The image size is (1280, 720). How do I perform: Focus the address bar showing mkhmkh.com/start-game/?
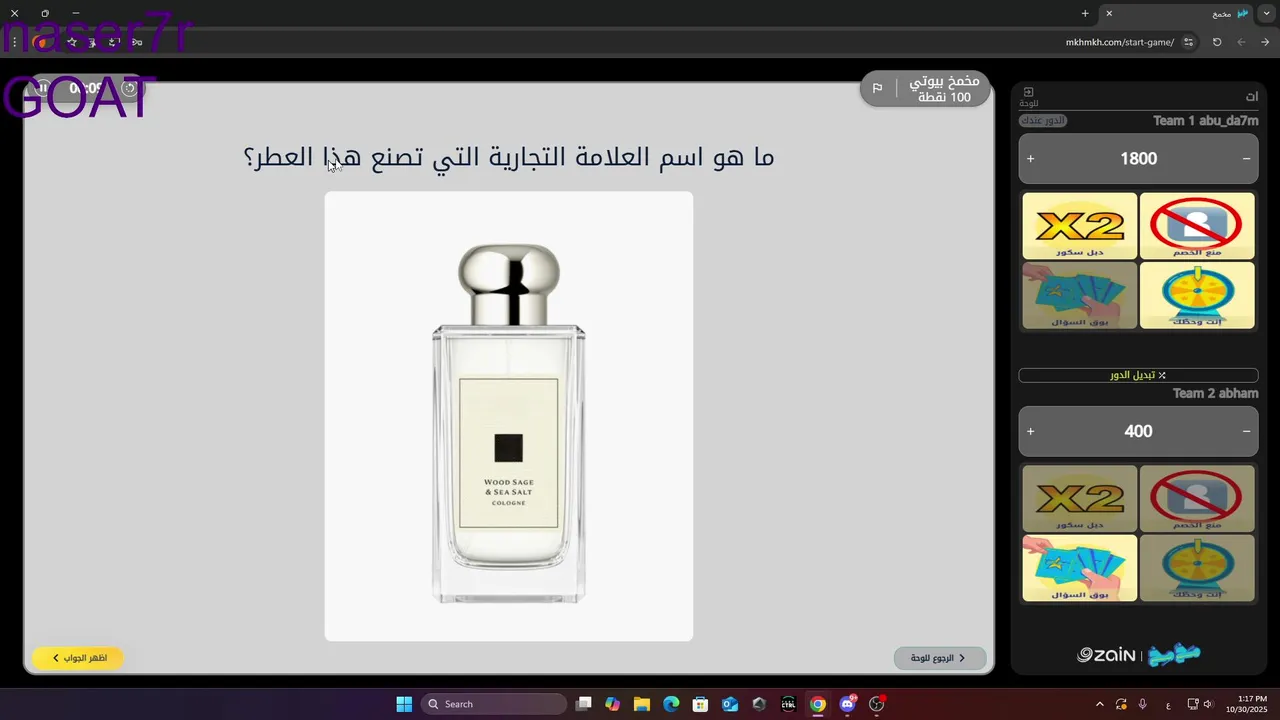click(1120, 42)
